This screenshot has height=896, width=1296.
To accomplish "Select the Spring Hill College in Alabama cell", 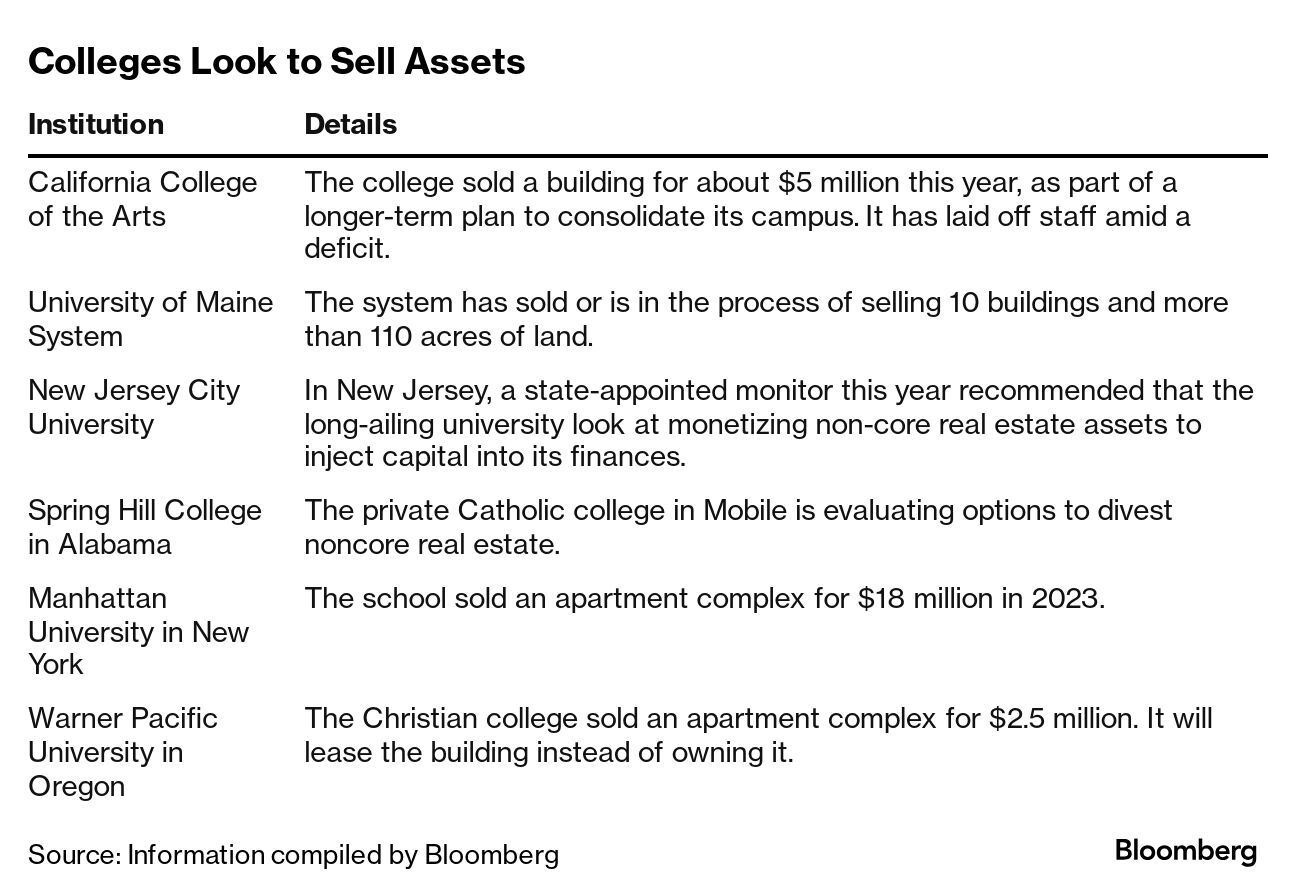I will point(144,527).
